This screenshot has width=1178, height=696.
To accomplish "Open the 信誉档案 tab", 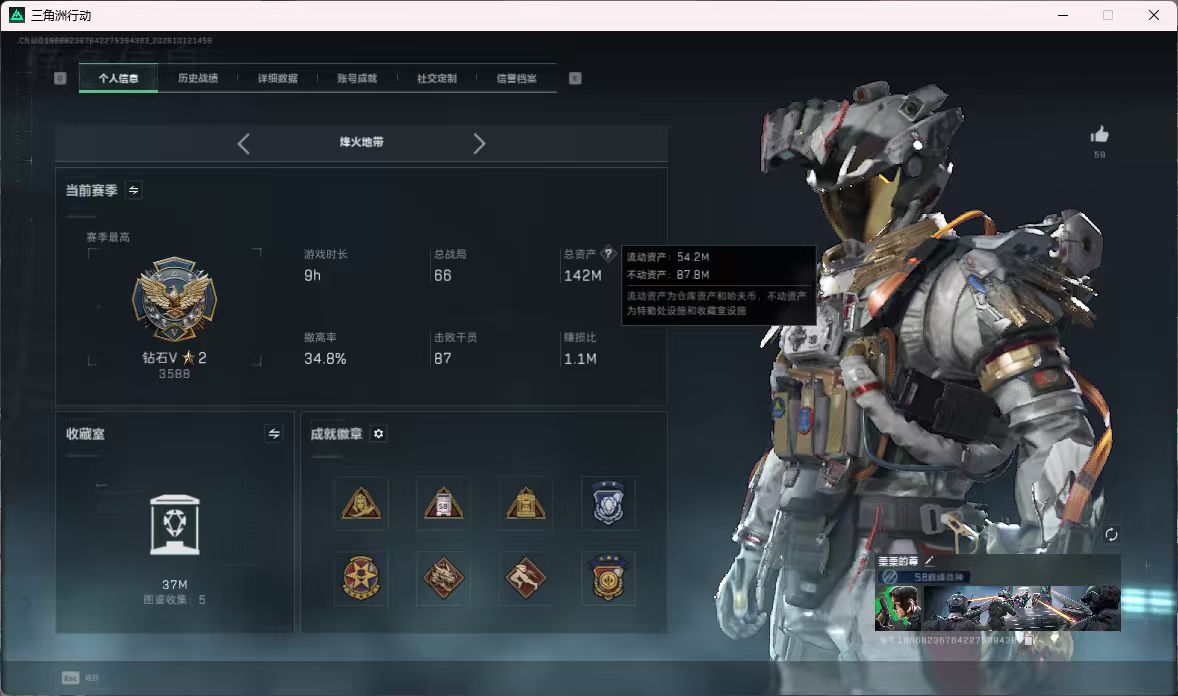I will [517, 78].
